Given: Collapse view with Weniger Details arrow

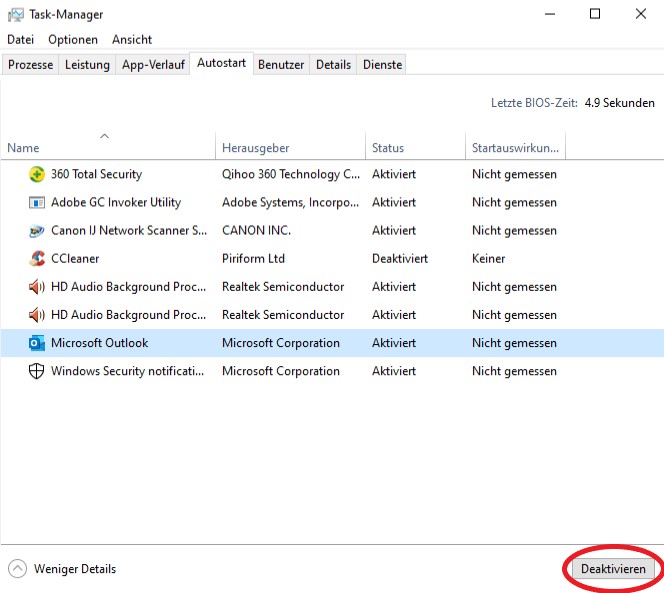Looking at the screenshot, I should (17, 568).
